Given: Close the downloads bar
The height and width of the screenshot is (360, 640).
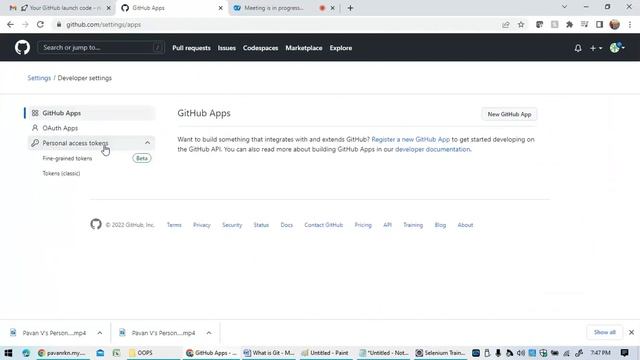Looking at the screenshot, I should point(631,332).
